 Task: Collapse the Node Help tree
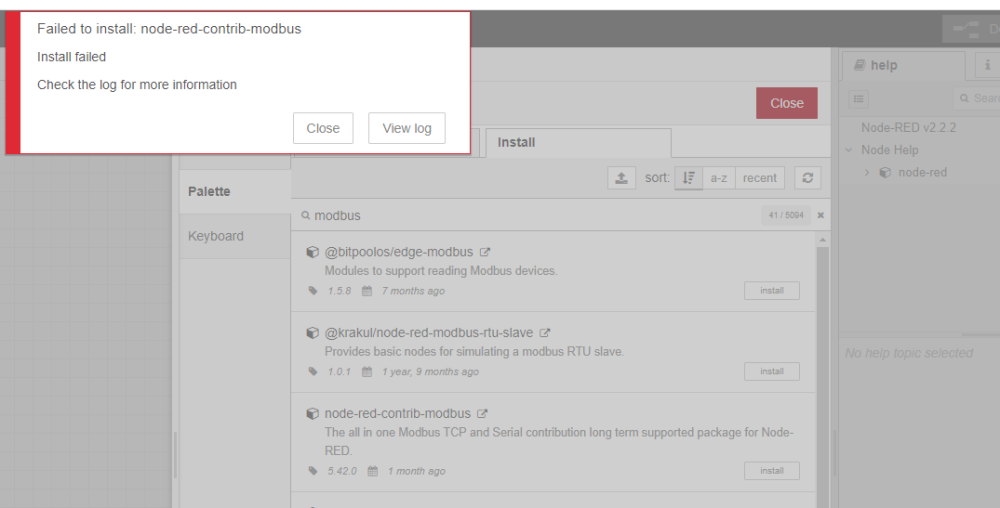click(x=849, y=150)
